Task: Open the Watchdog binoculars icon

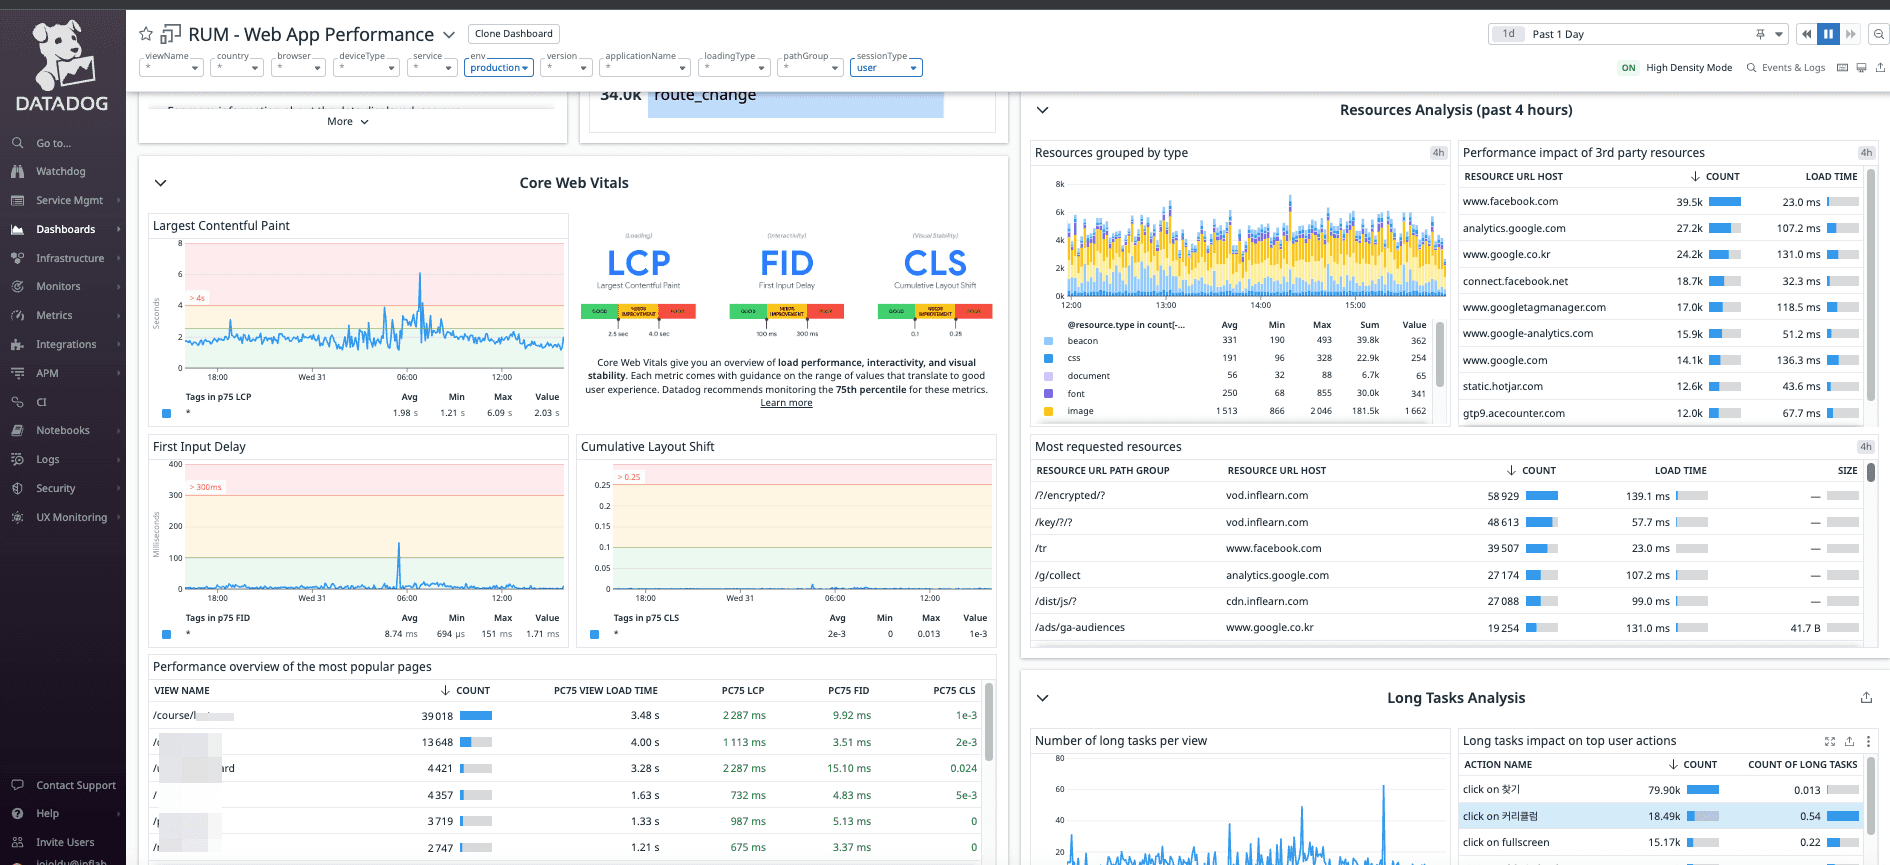Action: click(17, 172)
